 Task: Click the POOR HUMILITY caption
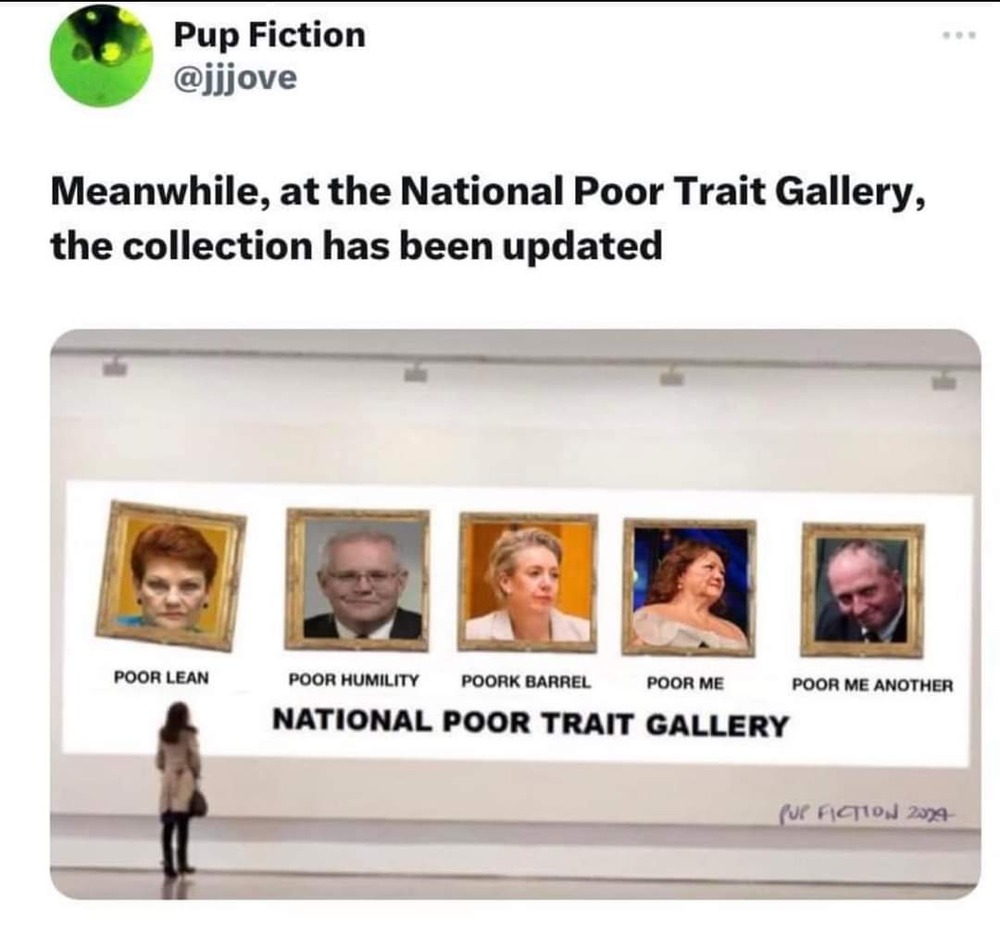[354, 680]
